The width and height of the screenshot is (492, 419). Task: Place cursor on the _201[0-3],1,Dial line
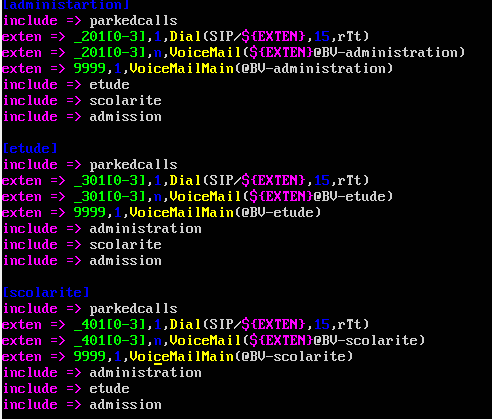186,36
